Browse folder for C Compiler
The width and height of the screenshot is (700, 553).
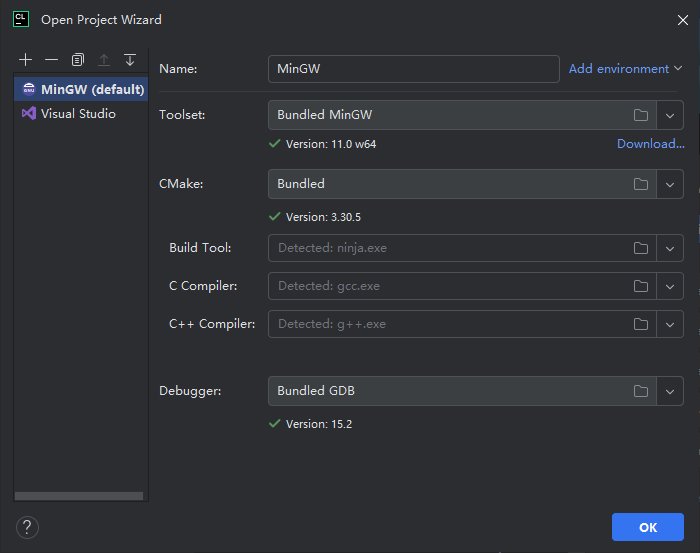tap(641, 286)
